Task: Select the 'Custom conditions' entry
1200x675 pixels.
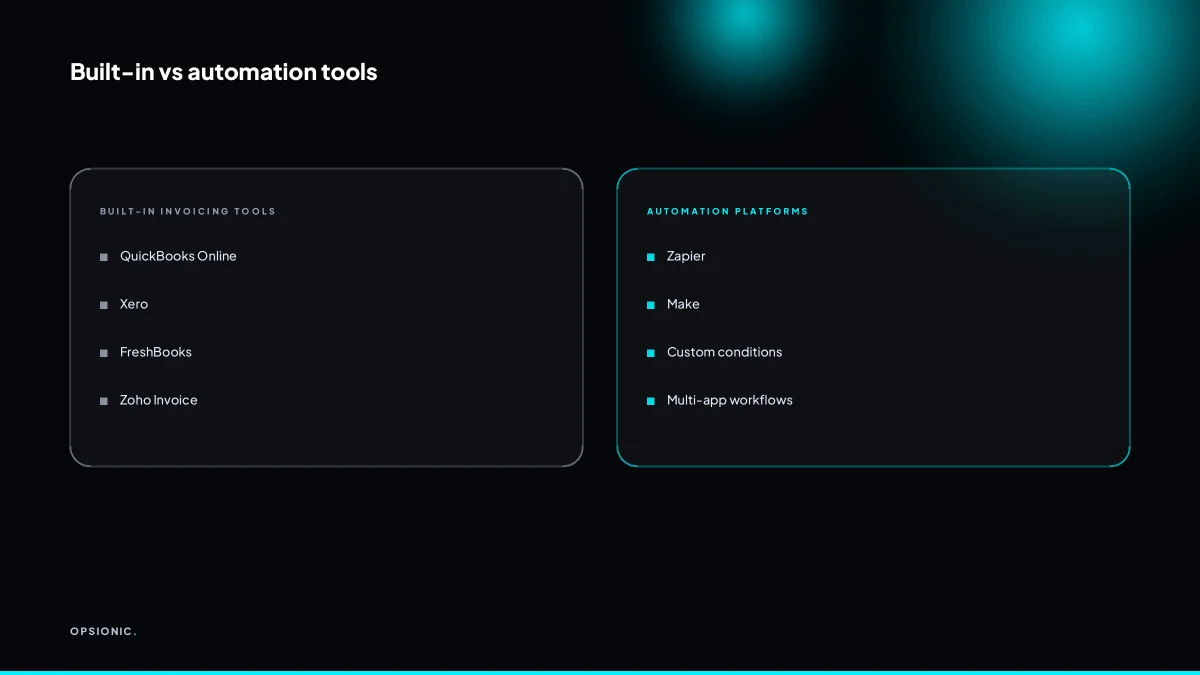Action: [725, 352]
